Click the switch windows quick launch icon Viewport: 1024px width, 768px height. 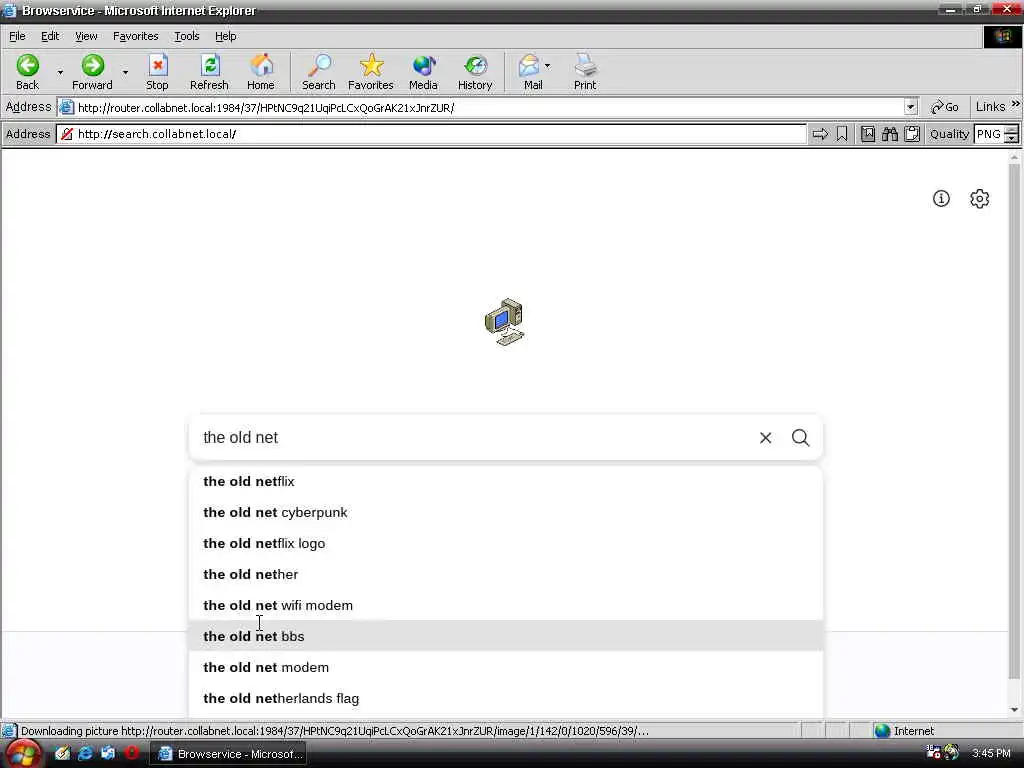pos(108,753)
